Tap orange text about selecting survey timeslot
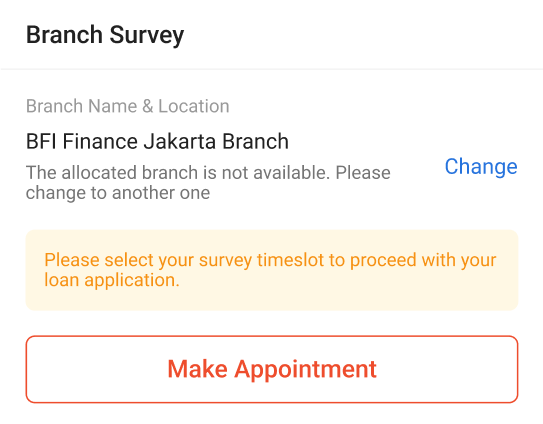This screenshot has height=424, width=543. pos(270,270)
